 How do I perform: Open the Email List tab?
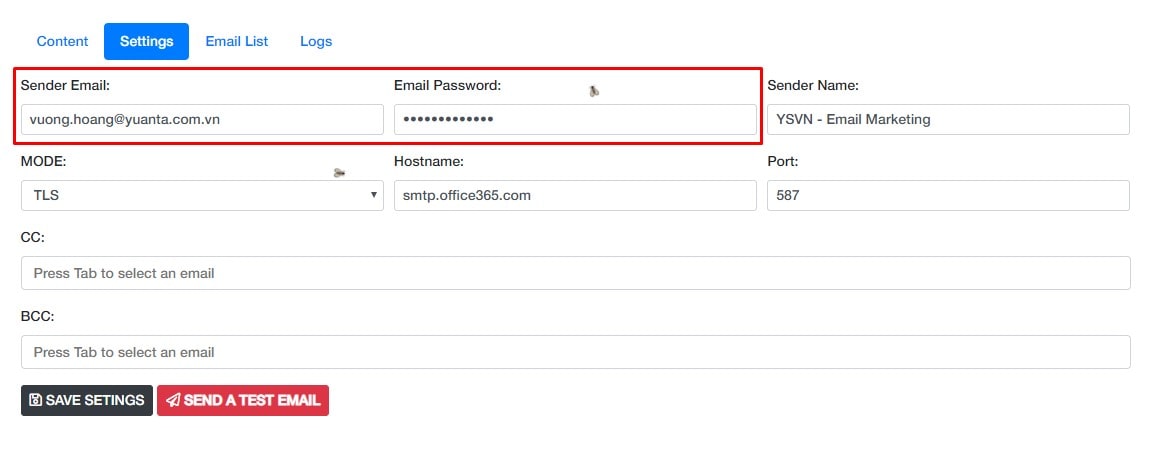pos(237,41)
